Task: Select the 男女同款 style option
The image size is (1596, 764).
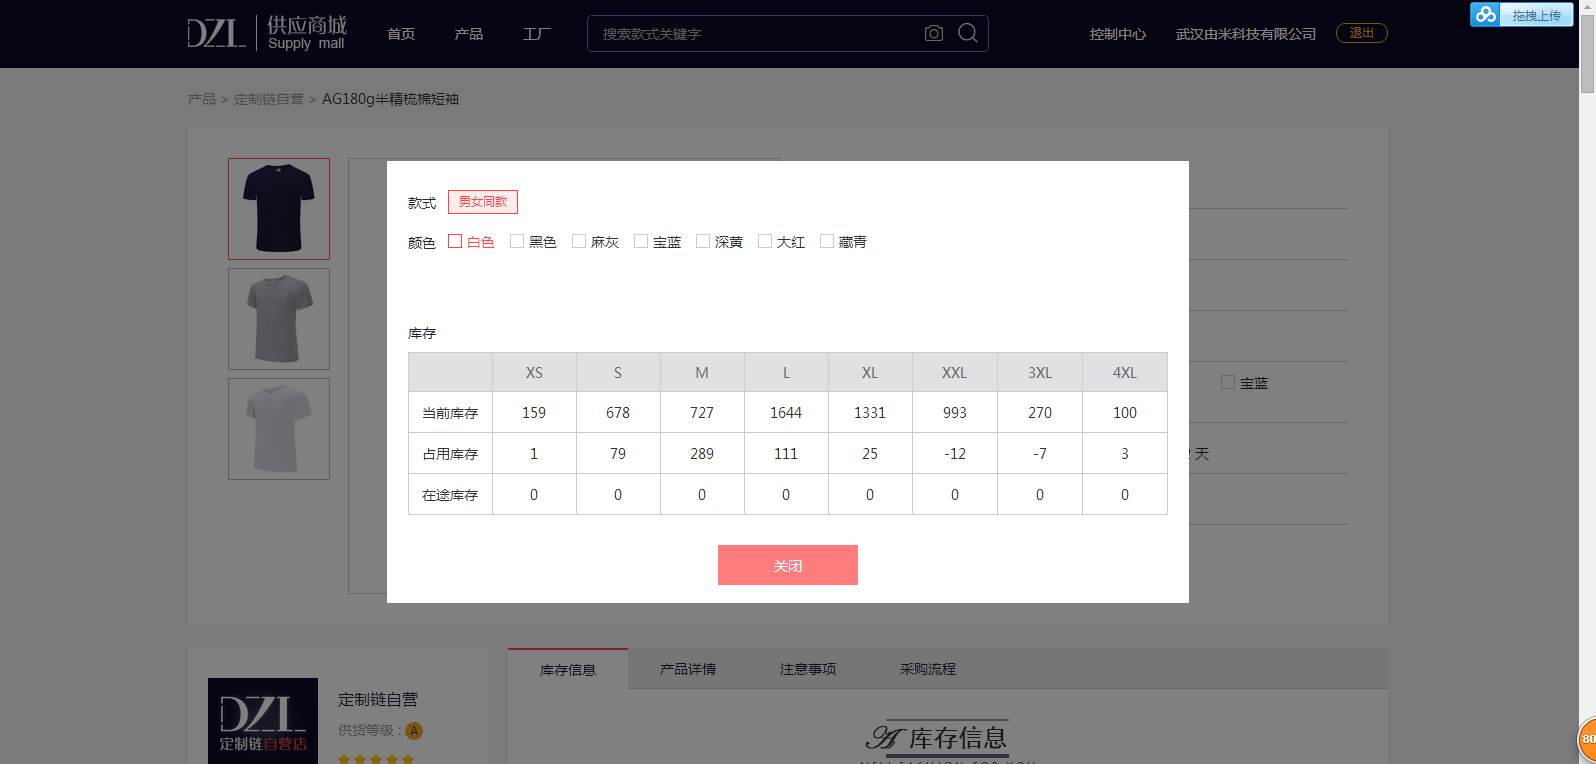Action: point(483,202)
